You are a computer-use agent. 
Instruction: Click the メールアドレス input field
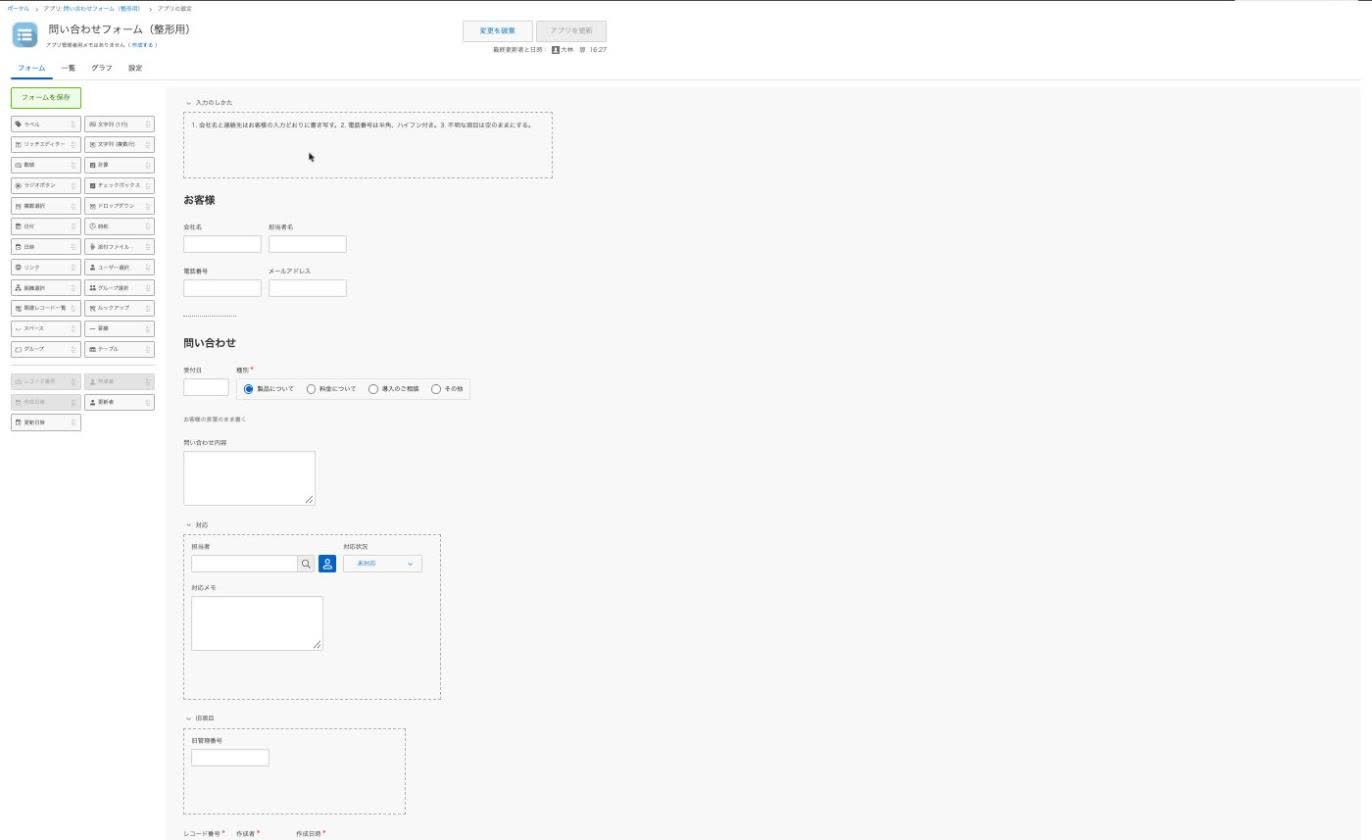coord(307,288)
